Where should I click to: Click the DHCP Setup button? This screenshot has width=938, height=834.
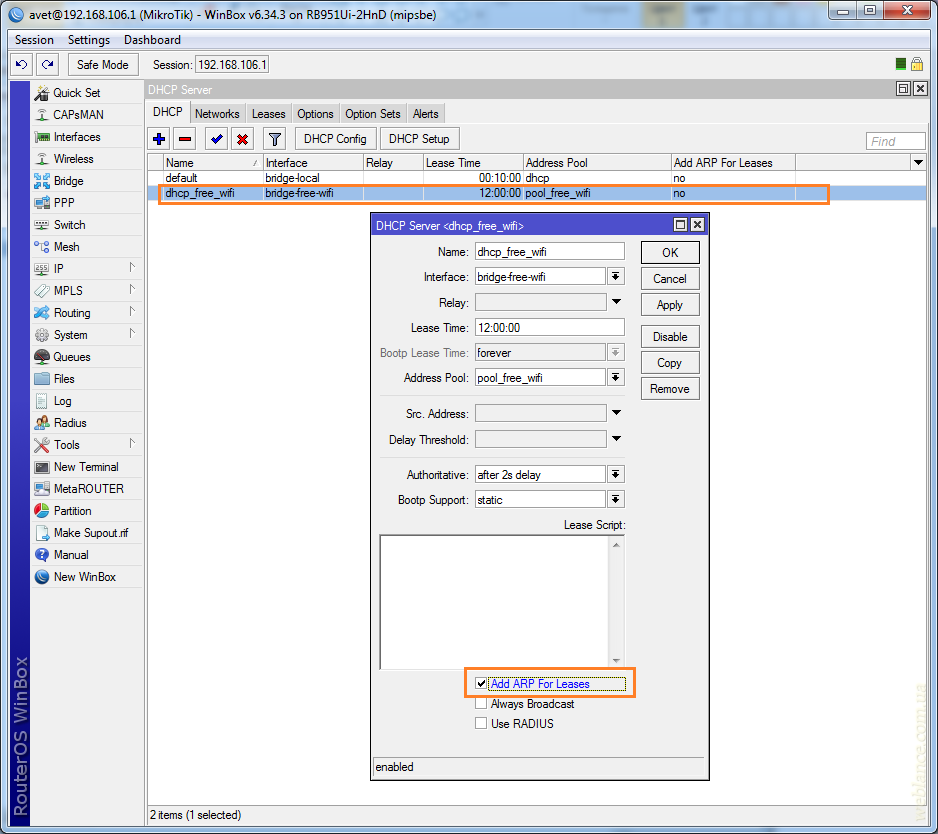click(419, 139)
